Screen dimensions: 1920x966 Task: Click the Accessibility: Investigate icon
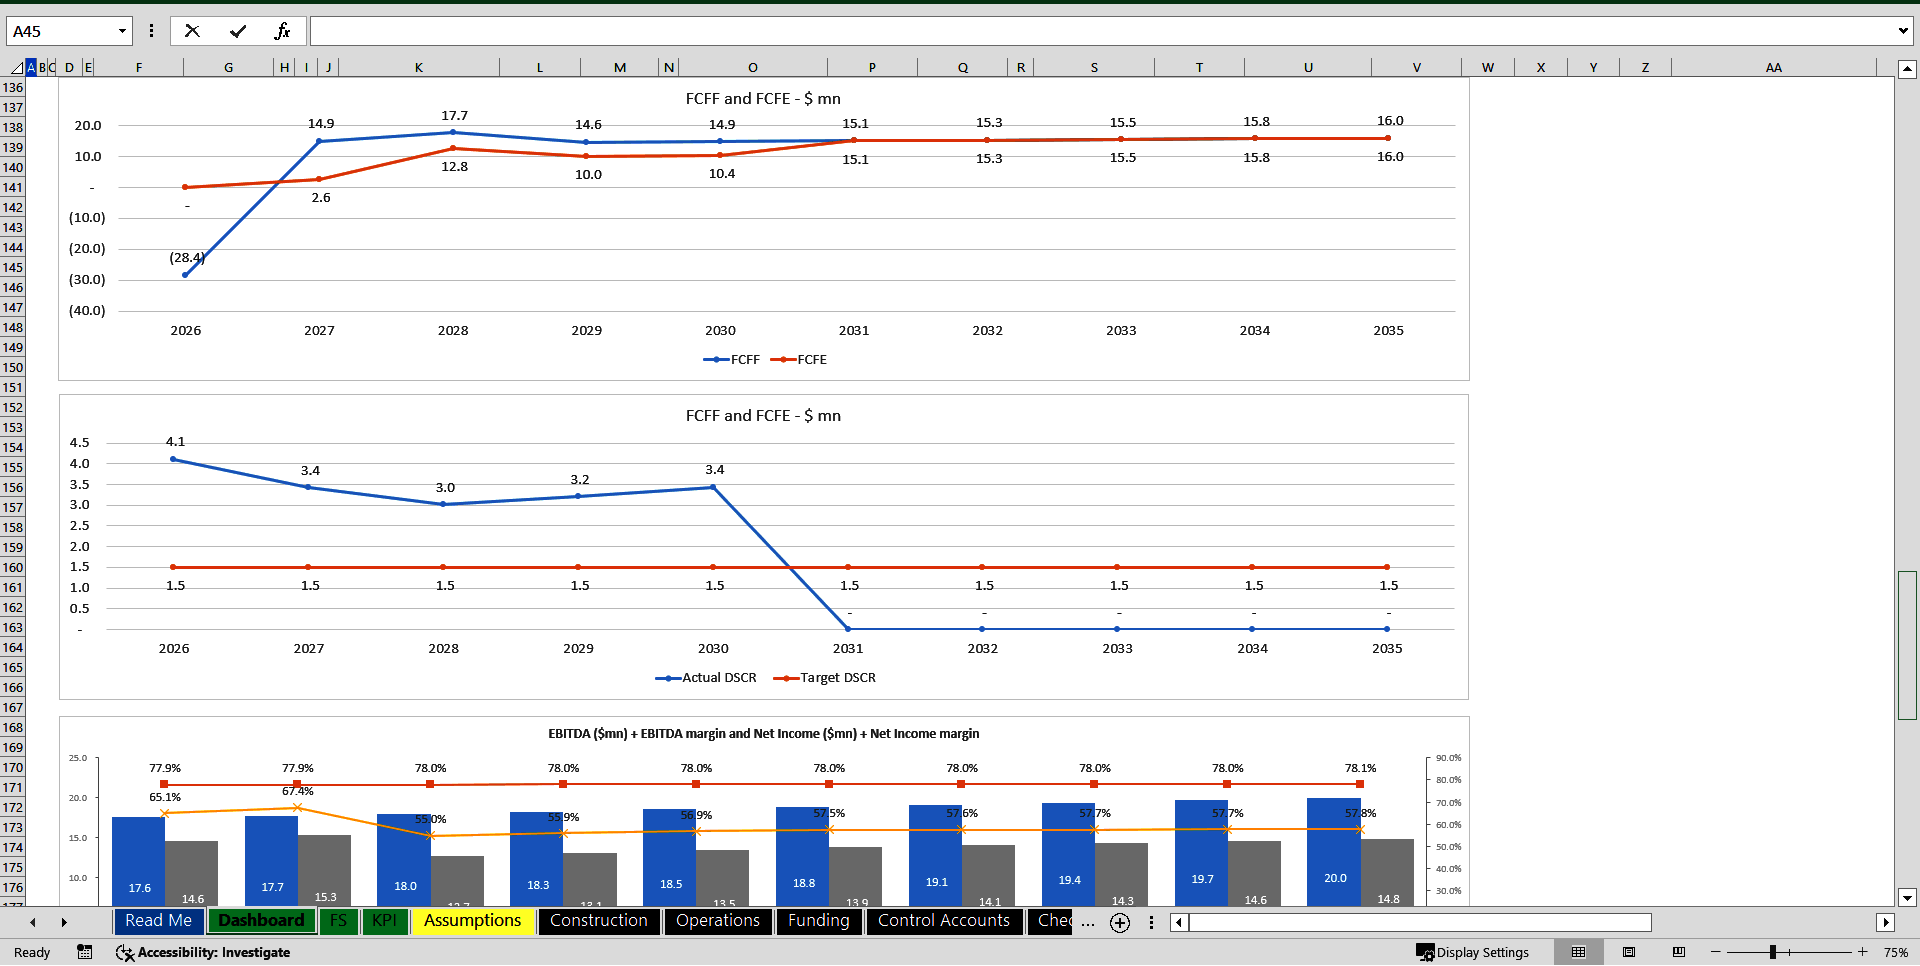tap(125, 952)
